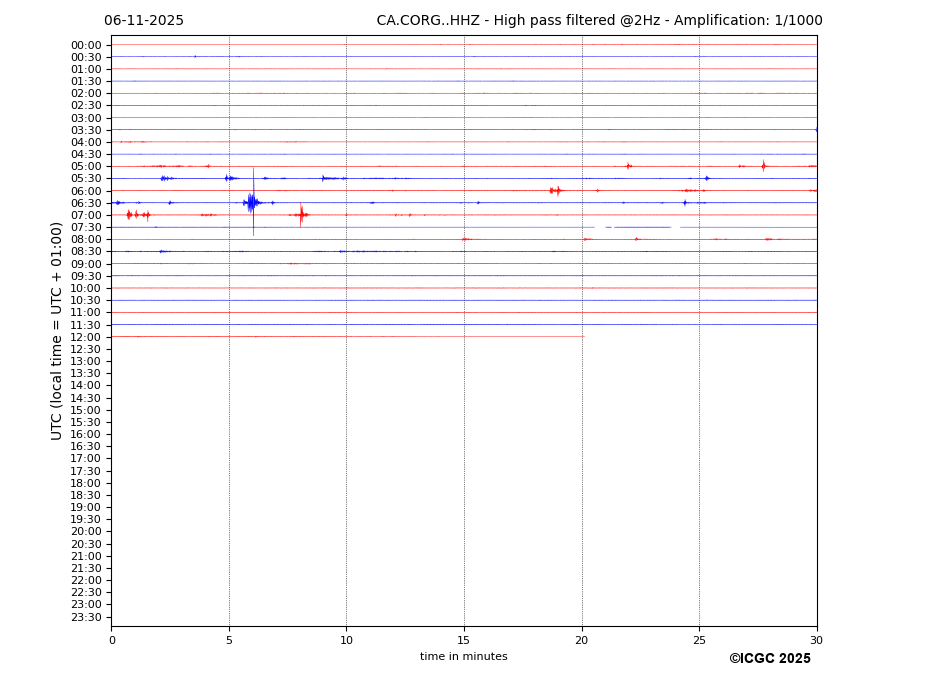927x696 pixels.
Task: Click the large blue seismic spike on the 06:30 trace
Action: 252,202
